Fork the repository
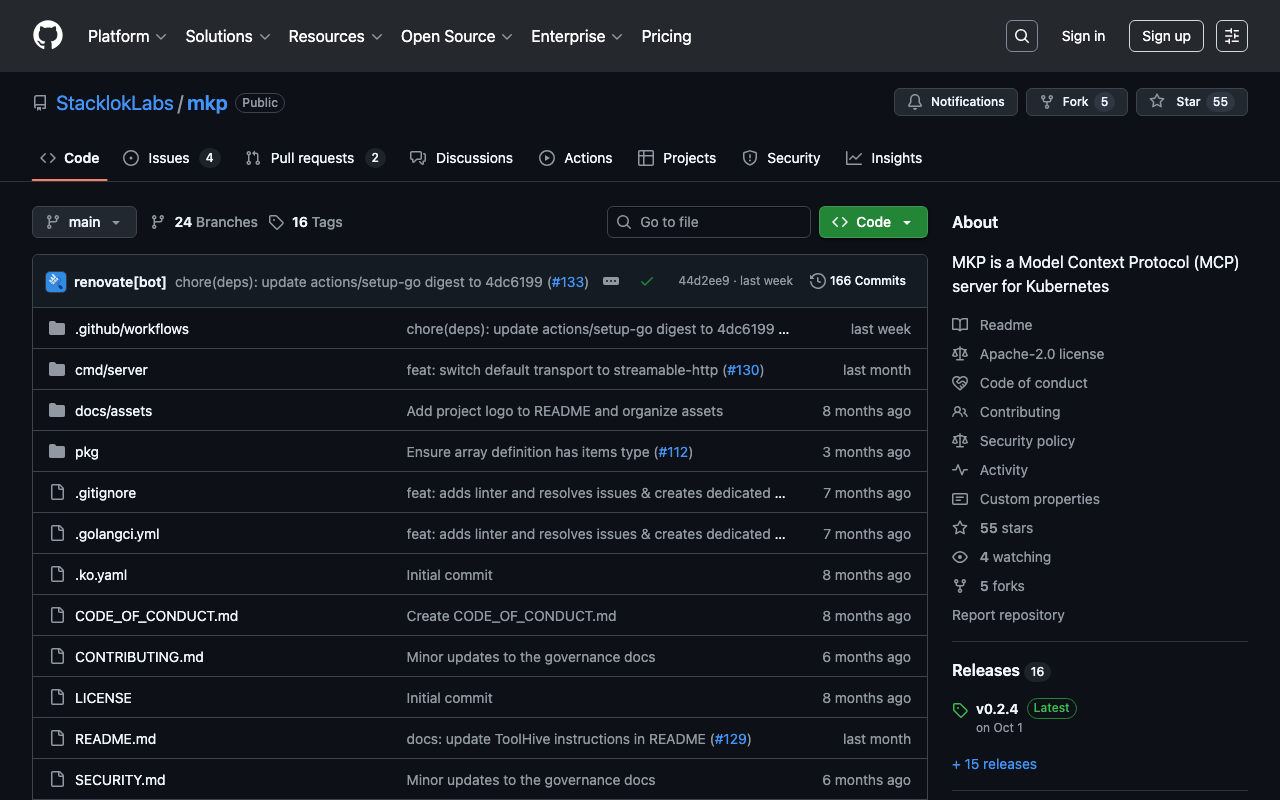1280x800 pixels. pyautogui.click(x=1076, y=102)
